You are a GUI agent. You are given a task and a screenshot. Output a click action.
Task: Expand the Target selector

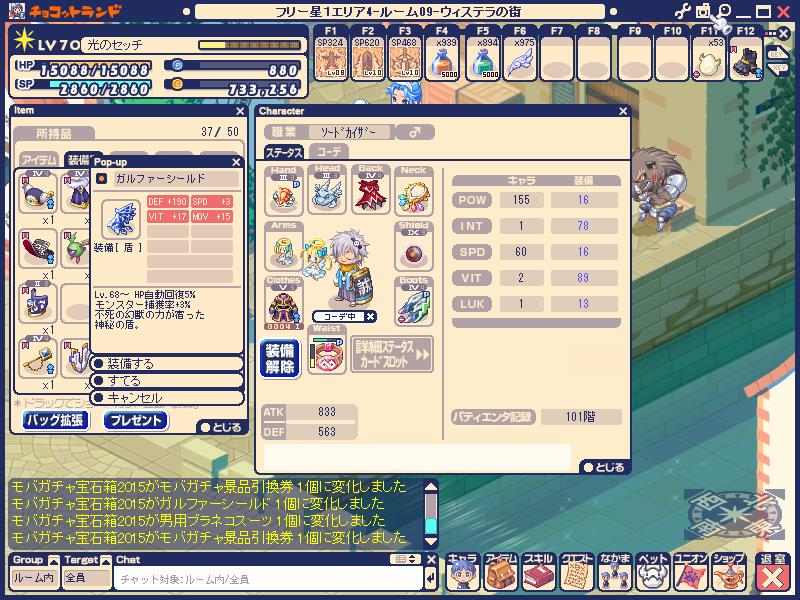point(106,560)
